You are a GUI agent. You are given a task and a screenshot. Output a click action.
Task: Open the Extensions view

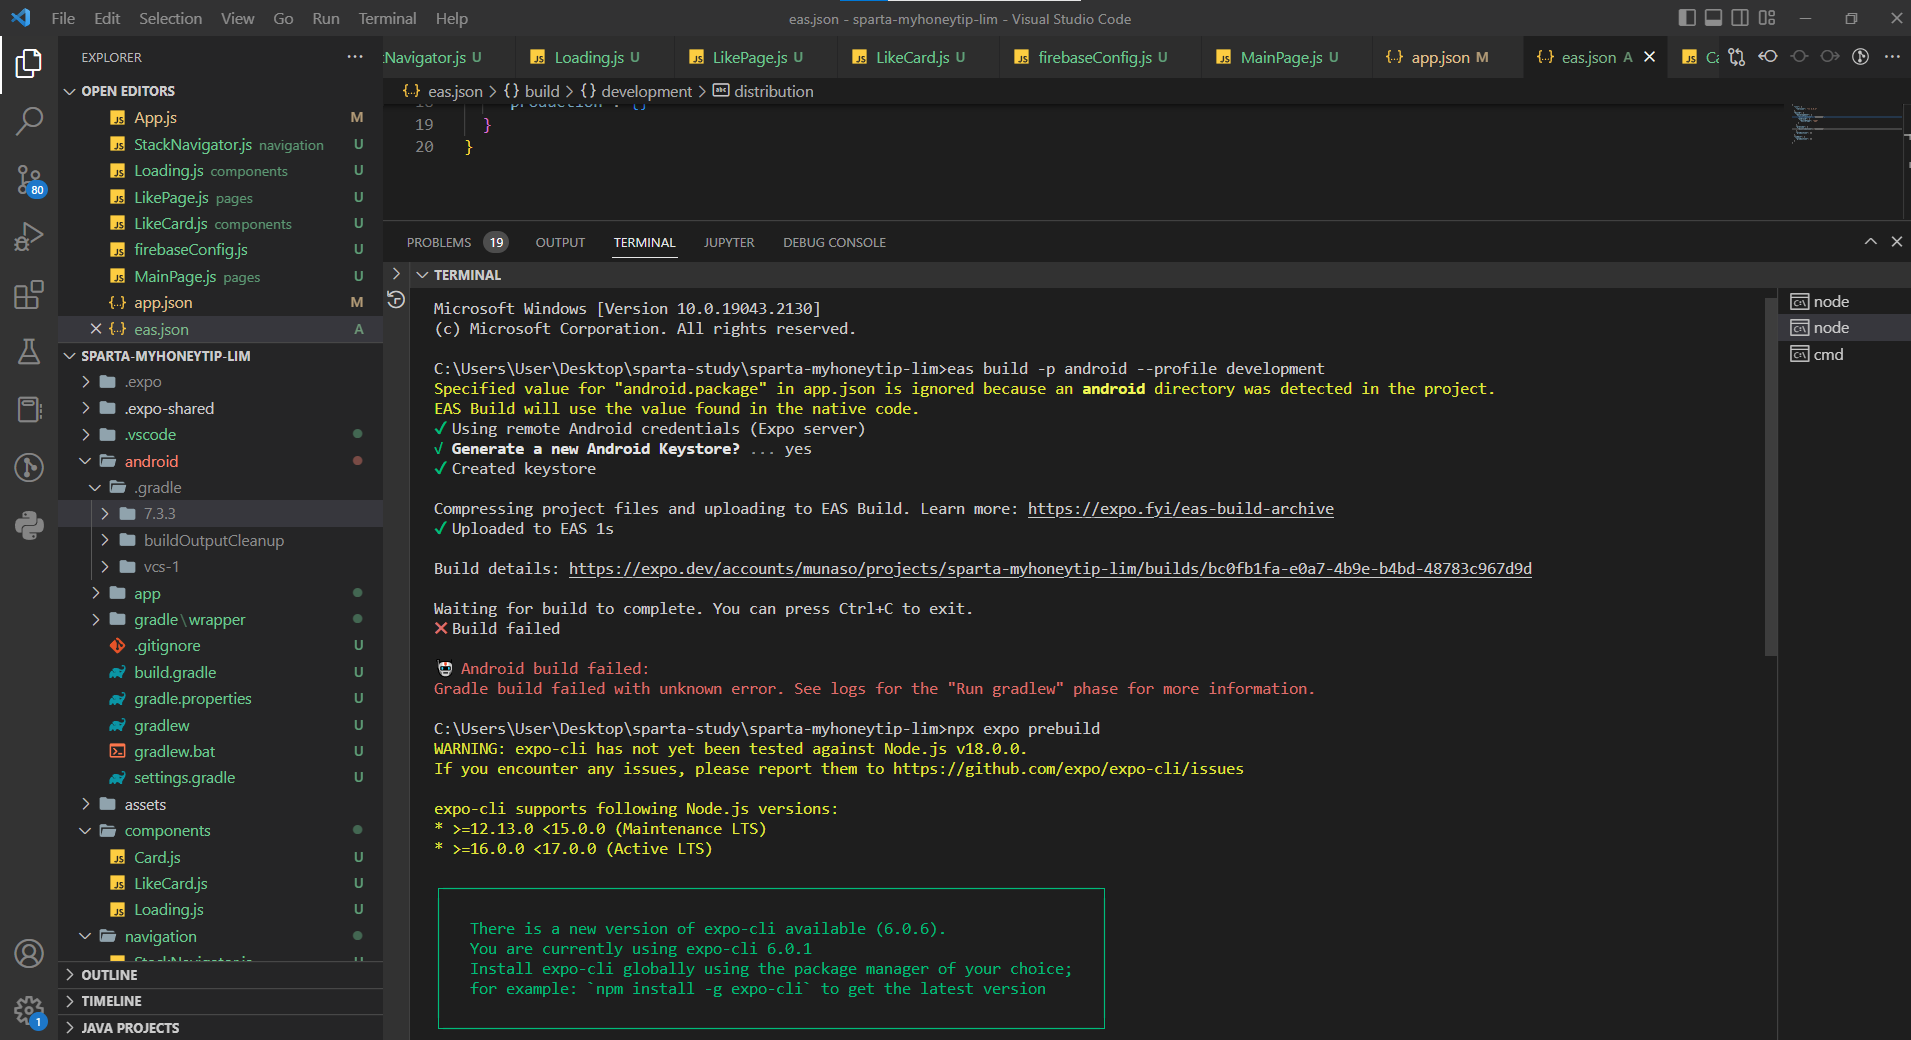tap(29, 295)
